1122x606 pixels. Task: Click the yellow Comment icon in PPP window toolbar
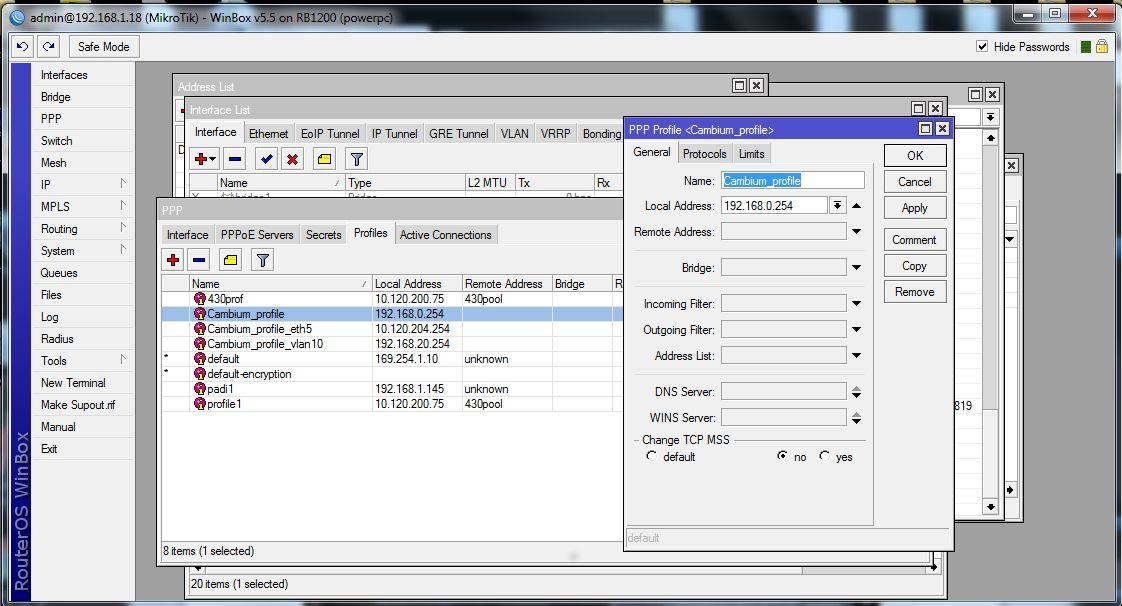pyautogui.click(x=230, y=260)
